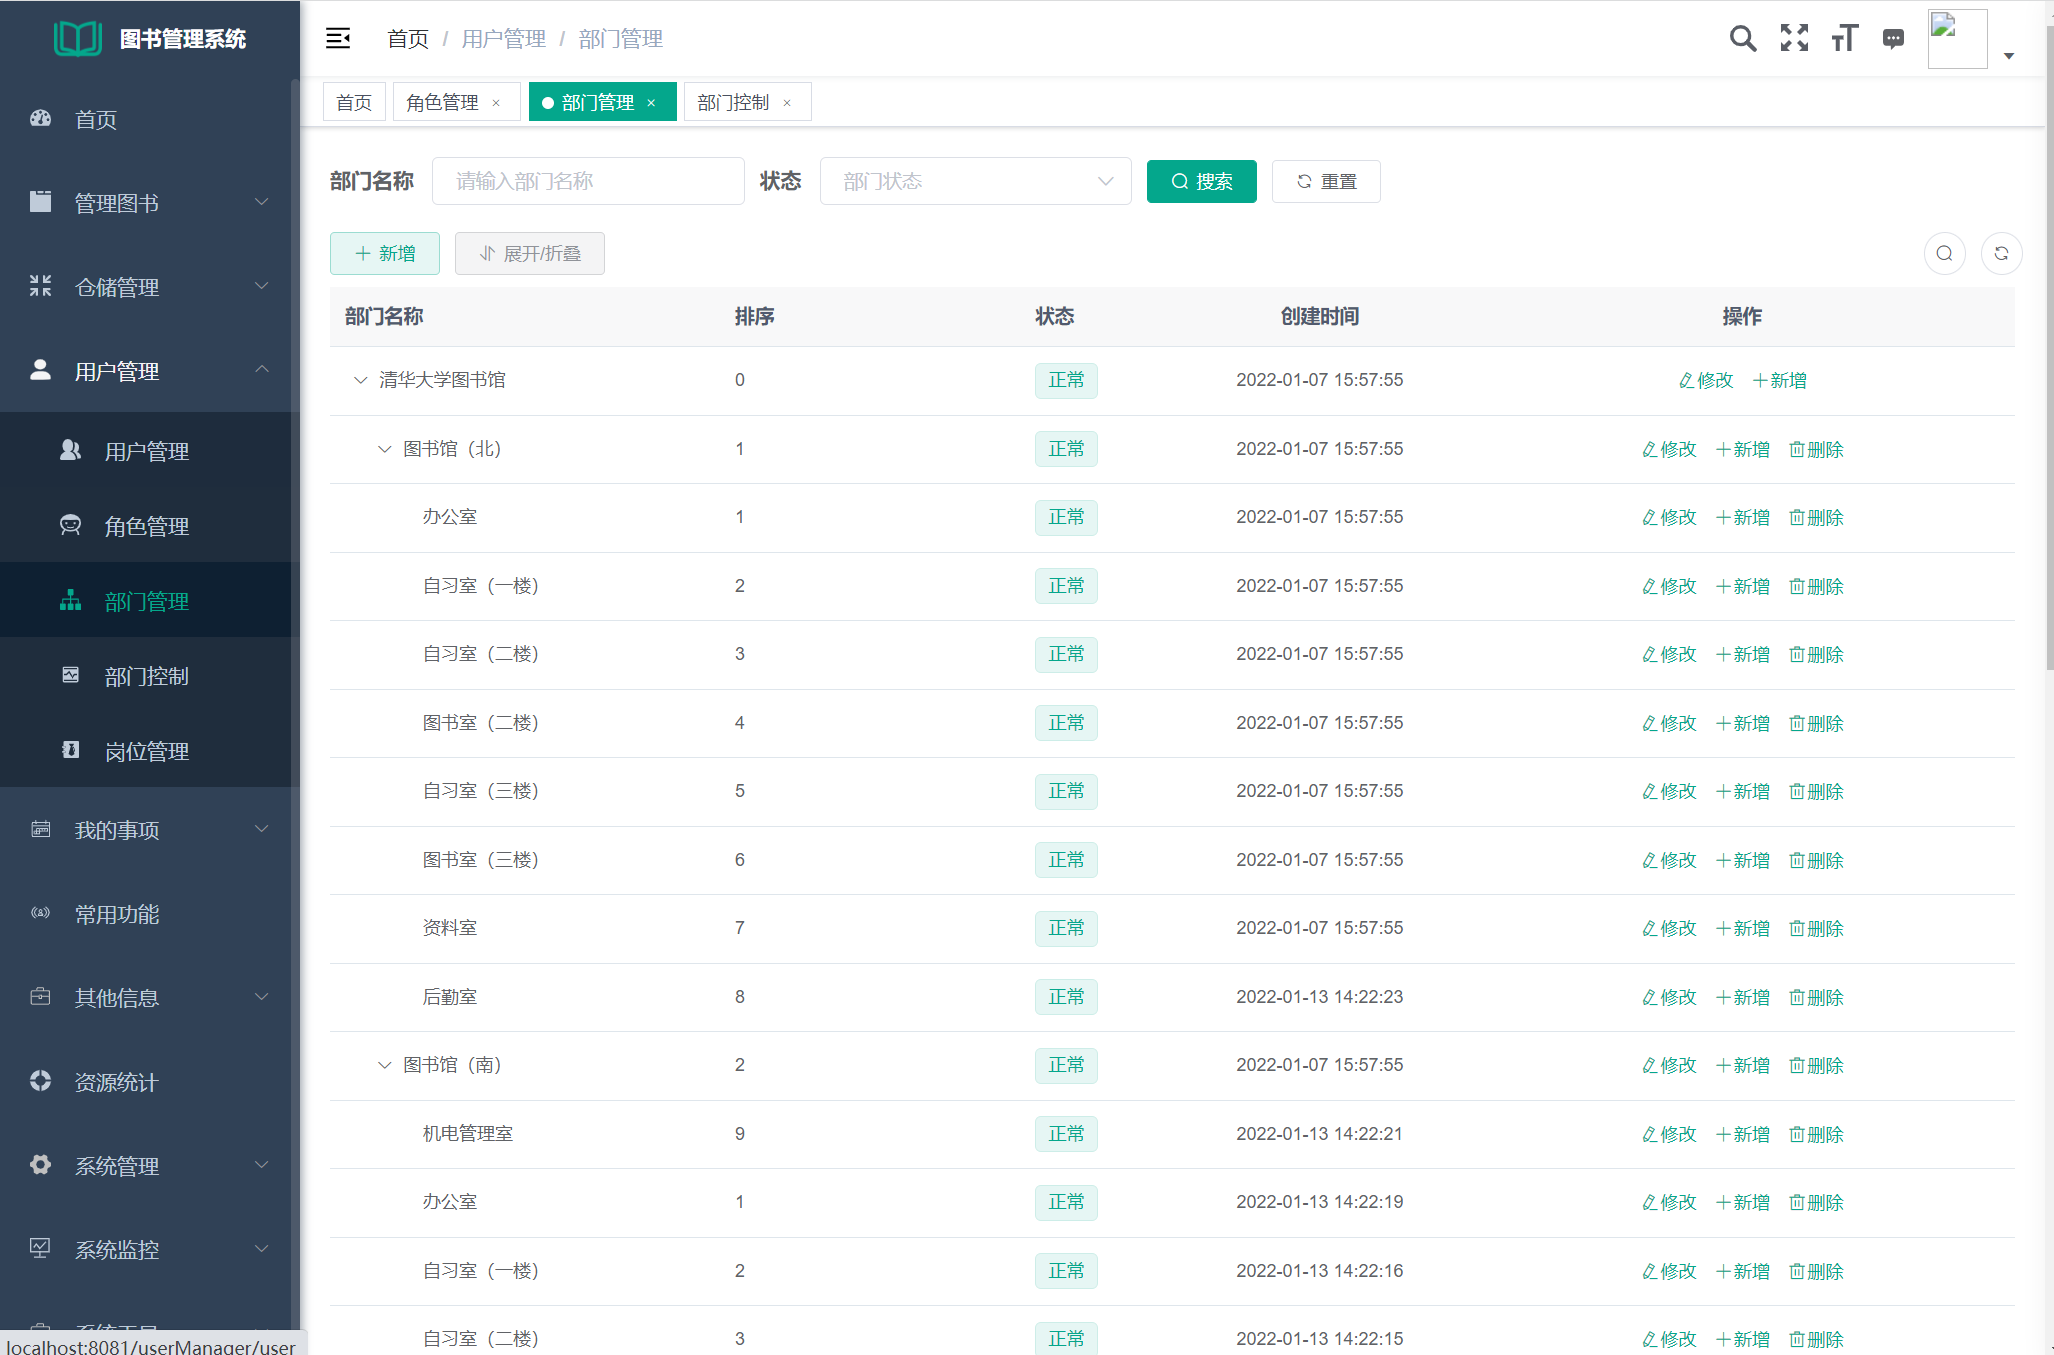Collapse sidebar with the hamburger icon
2054x1355 pixels.
338,39
